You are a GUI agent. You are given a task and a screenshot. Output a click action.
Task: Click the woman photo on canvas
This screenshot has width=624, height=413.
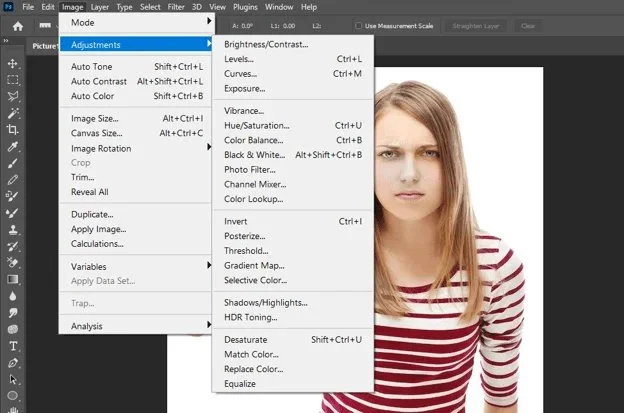pos(458,239)
